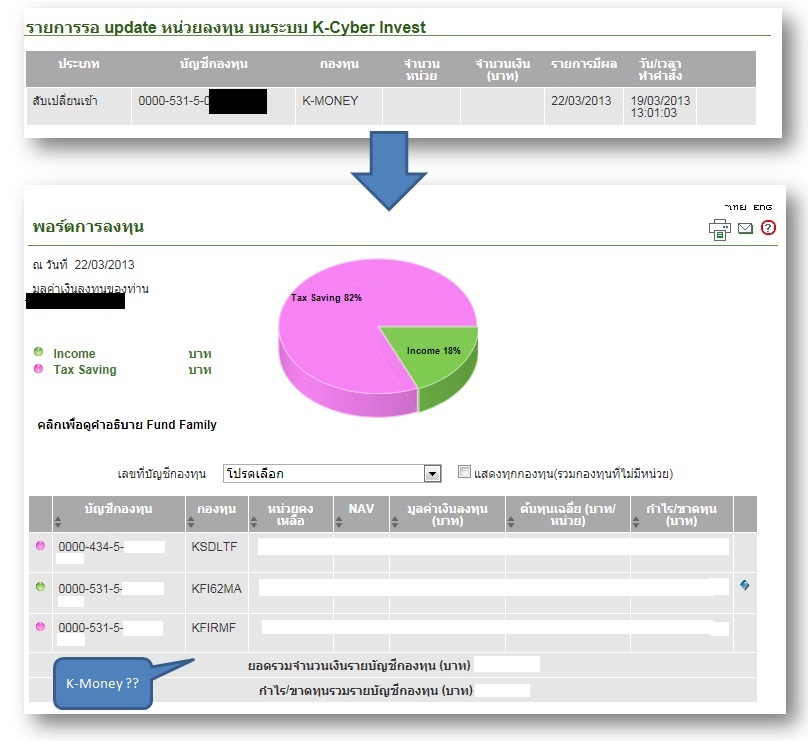Click ยอดรวมจำนวนเงินรายบัญชีกองทุน total label
The image size is (808, 741).
pos(359,666)
